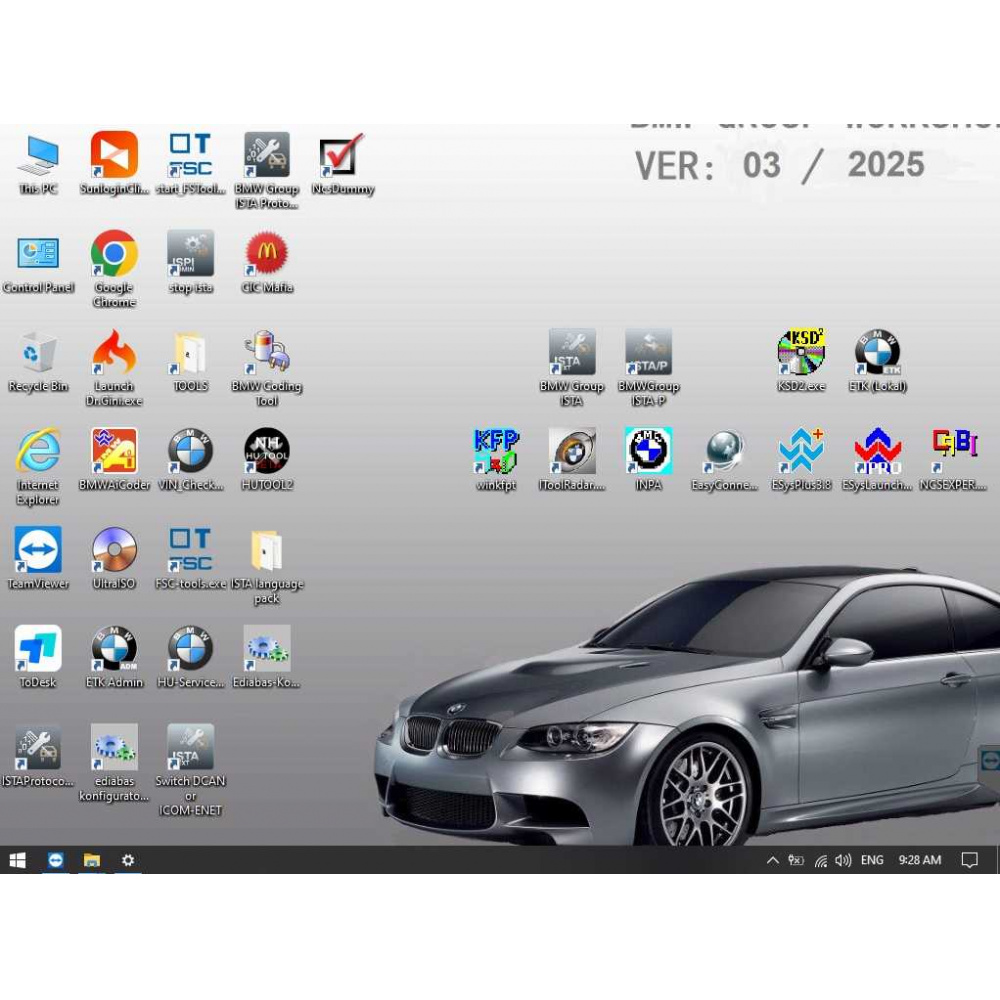Open This PC desktop icon
The image size is (1000, 1000).
coord(38,163)
